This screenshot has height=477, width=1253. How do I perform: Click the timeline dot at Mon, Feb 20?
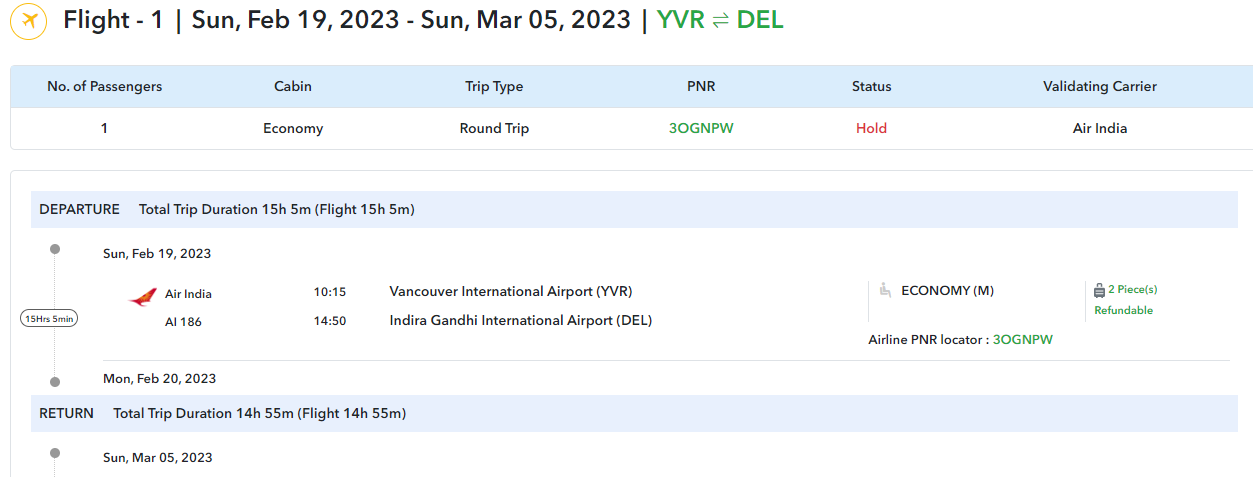[x=55, y=381]
